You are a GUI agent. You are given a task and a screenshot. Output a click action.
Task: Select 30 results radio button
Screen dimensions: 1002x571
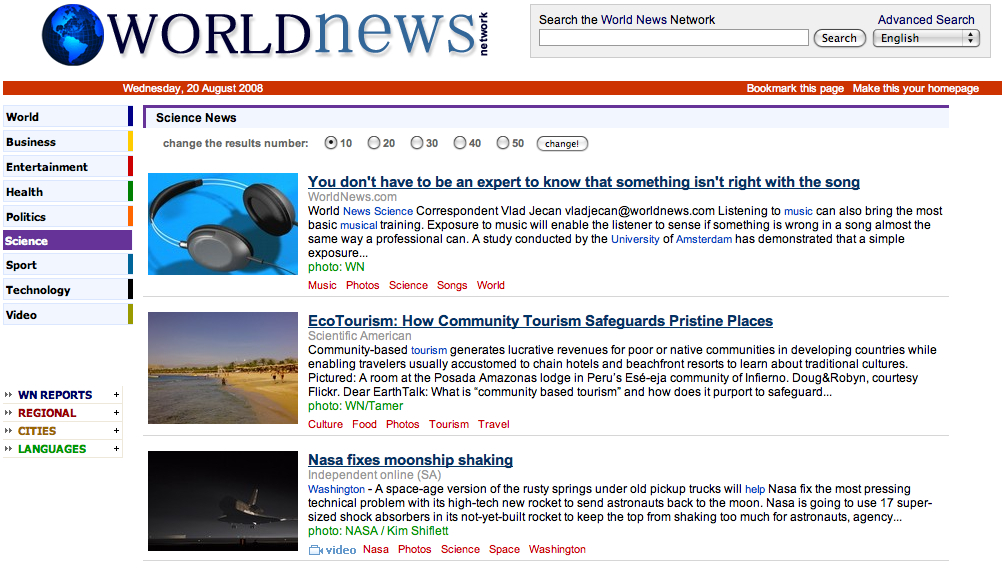pyautogui.click(x=417, y=143)
